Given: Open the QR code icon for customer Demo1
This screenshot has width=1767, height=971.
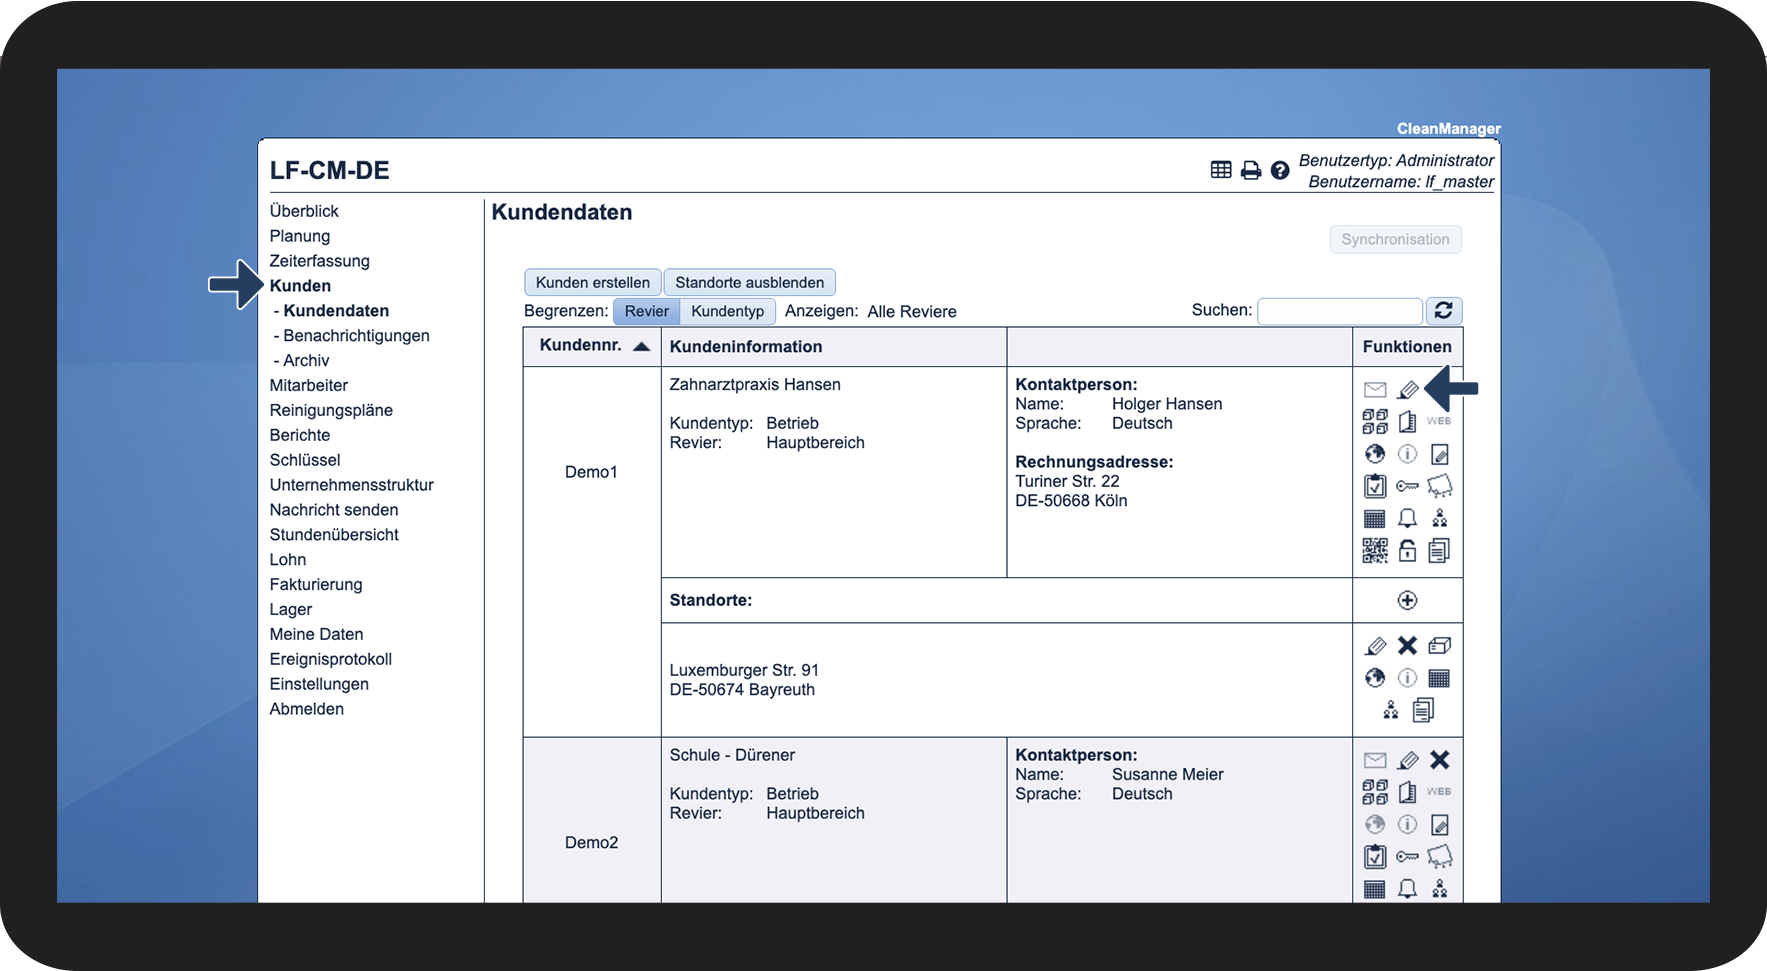Looking at the screenshot, I should click(x=1375, y=550).
